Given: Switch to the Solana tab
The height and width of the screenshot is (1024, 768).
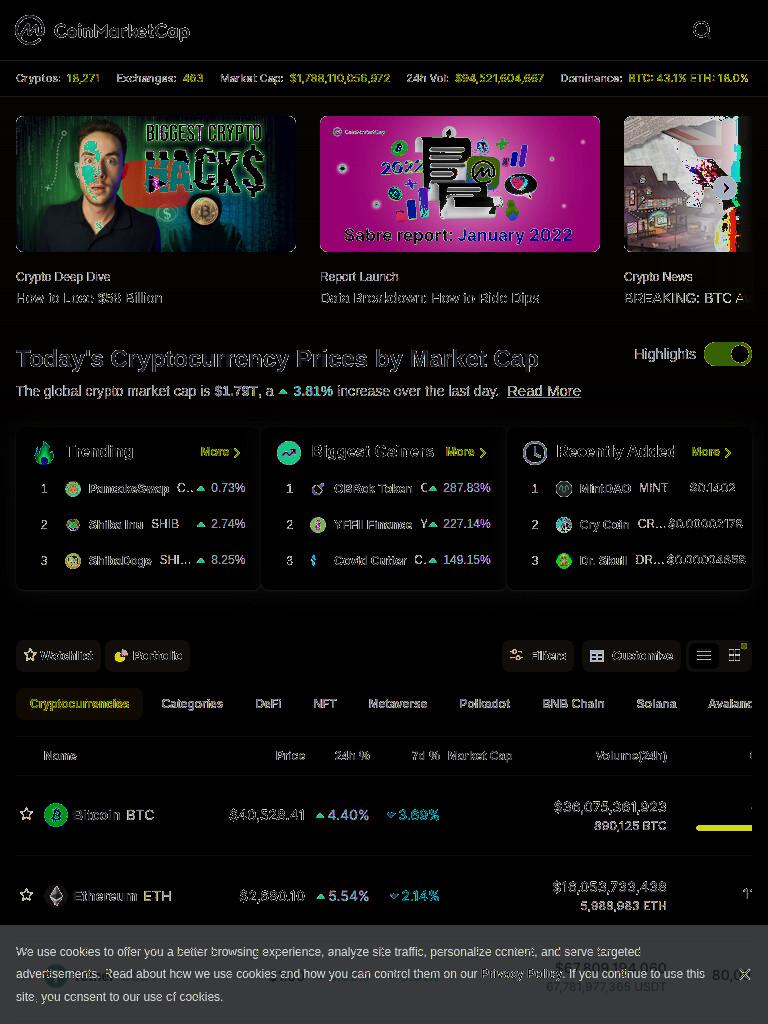Looking at the screenshot, I should pos(656,704).
